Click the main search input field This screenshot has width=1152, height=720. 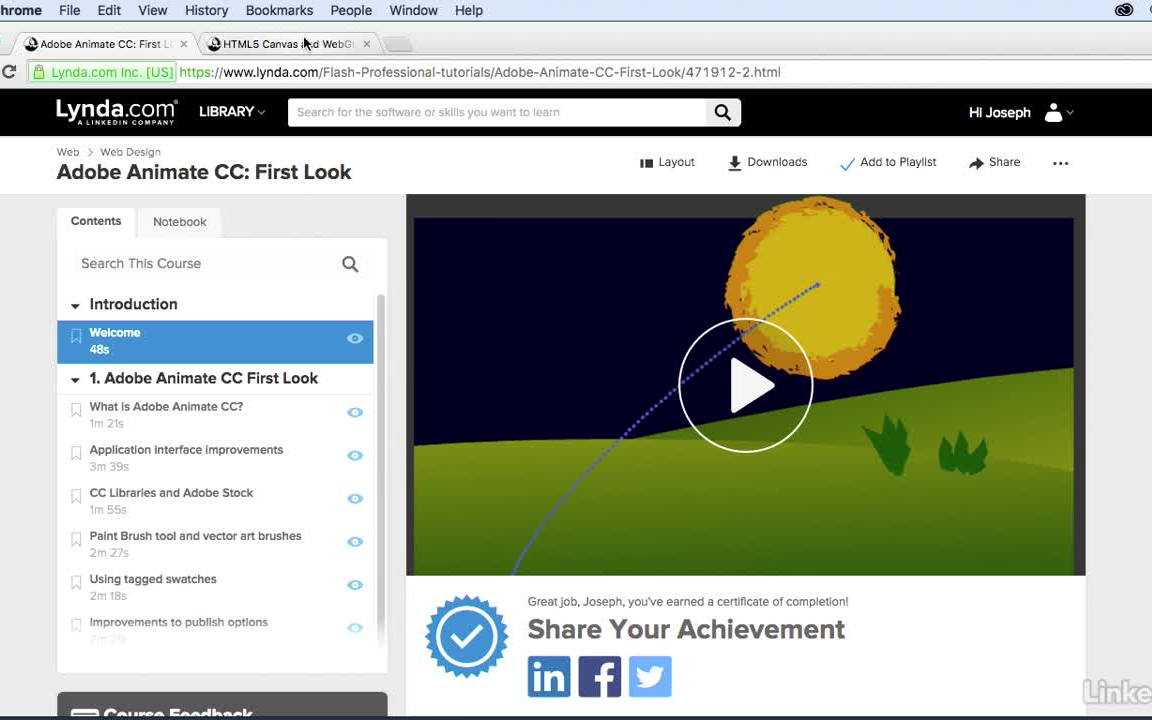[x=497, y=112]
